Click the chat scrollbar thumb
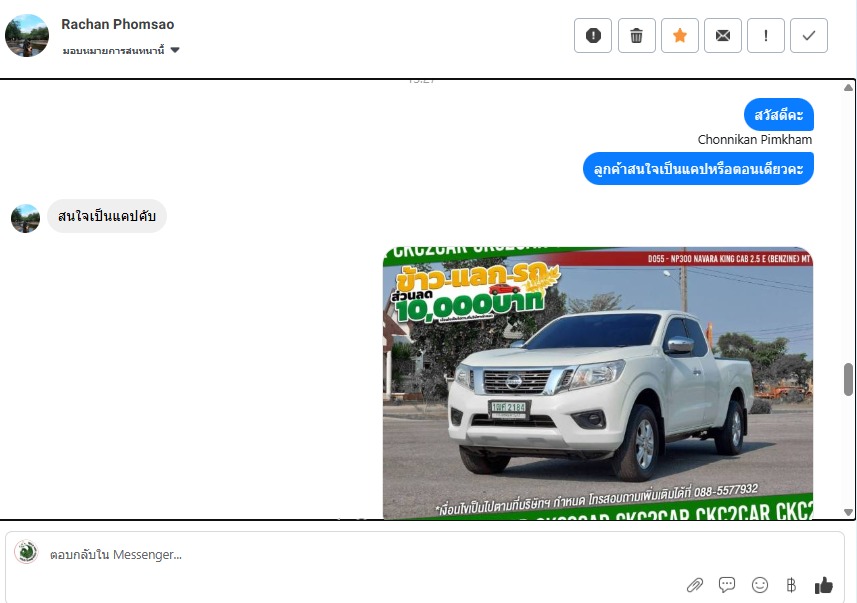 (x=848, y=379)
